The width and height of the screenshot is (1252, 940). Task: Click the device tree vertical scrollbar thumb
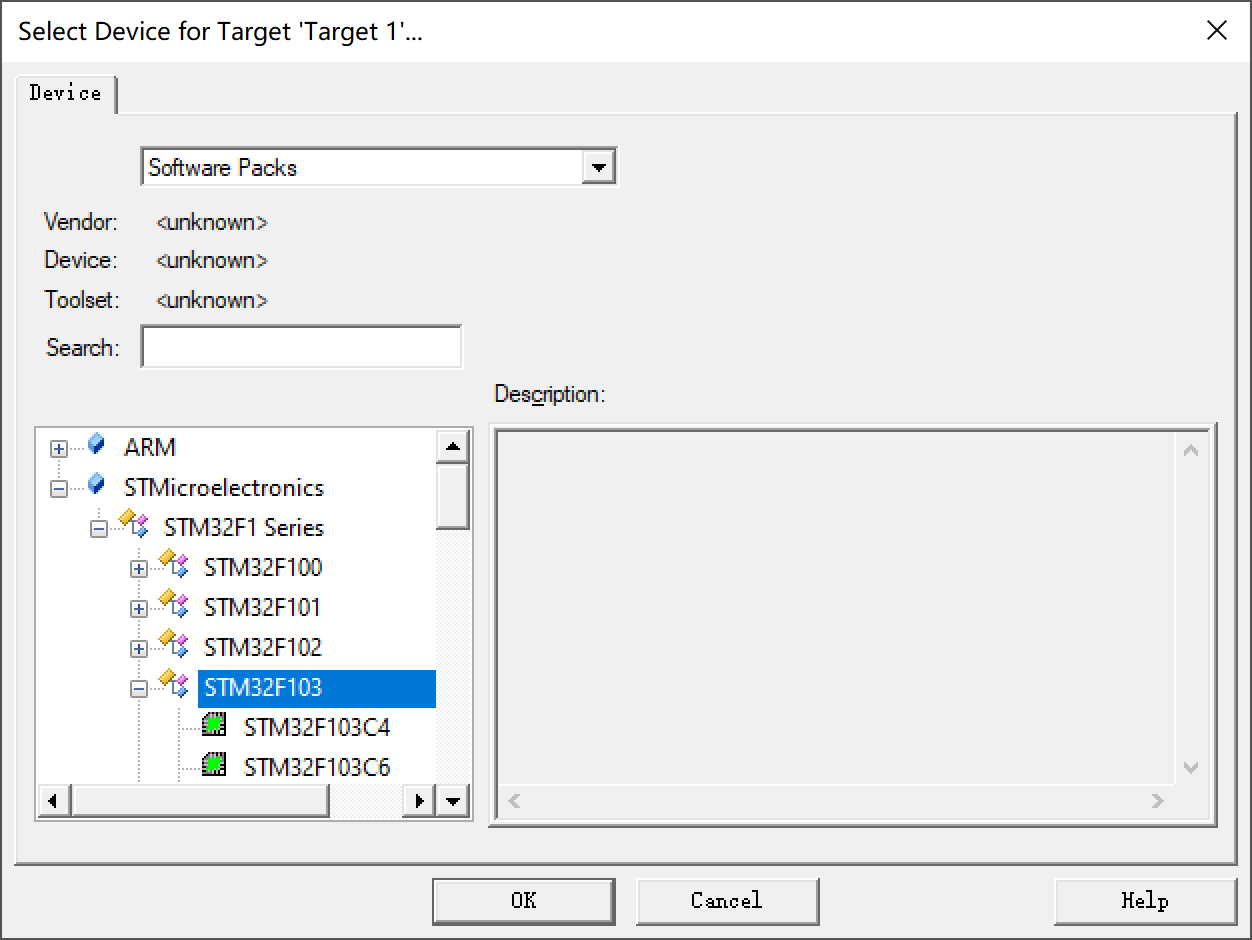coord(453,496)
